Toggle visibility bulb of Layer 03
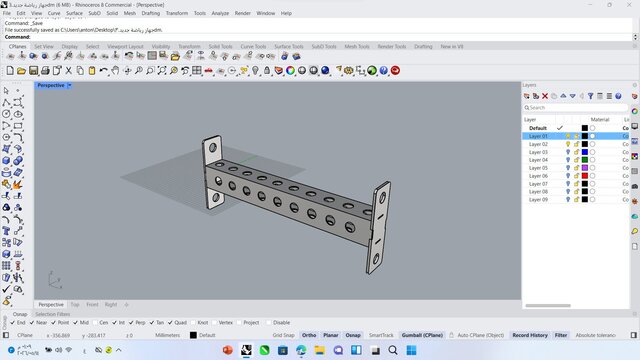This screenshot has width=640, height=360. point(568,152)
